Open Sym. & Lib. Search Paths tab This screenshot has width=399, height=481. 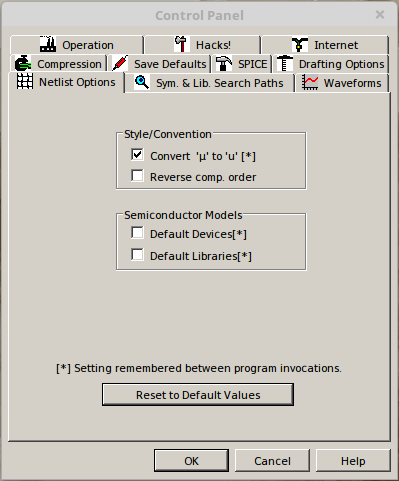click(x=209, y=83)
